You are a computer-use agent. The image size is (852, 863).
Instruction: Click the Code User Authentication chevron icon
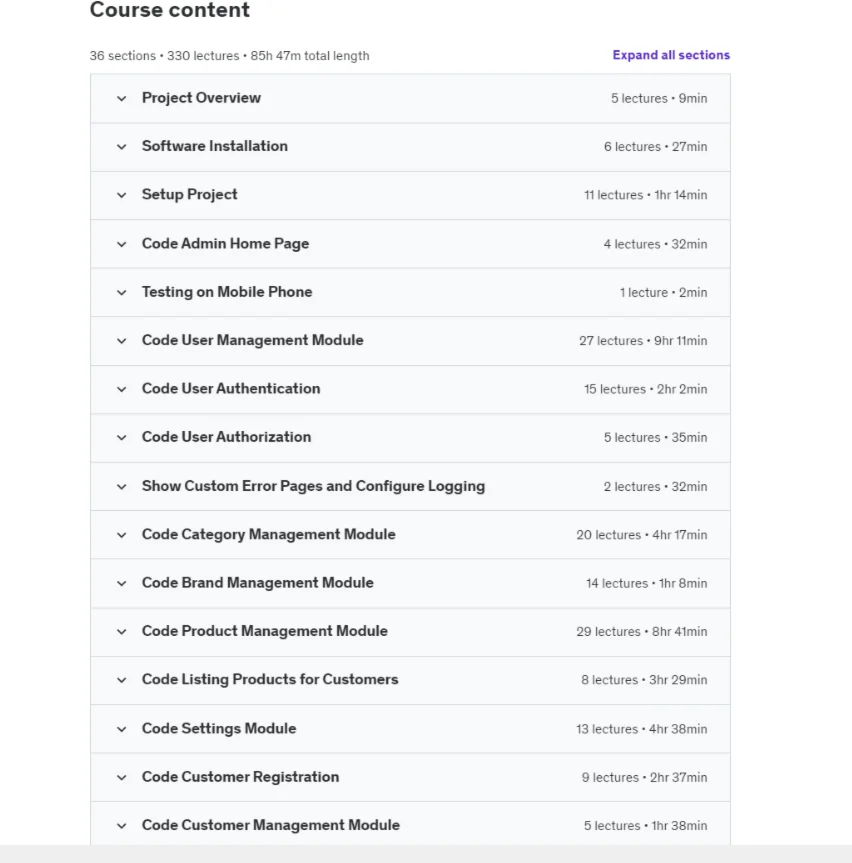pyautogui.click(x=122, y=389)
